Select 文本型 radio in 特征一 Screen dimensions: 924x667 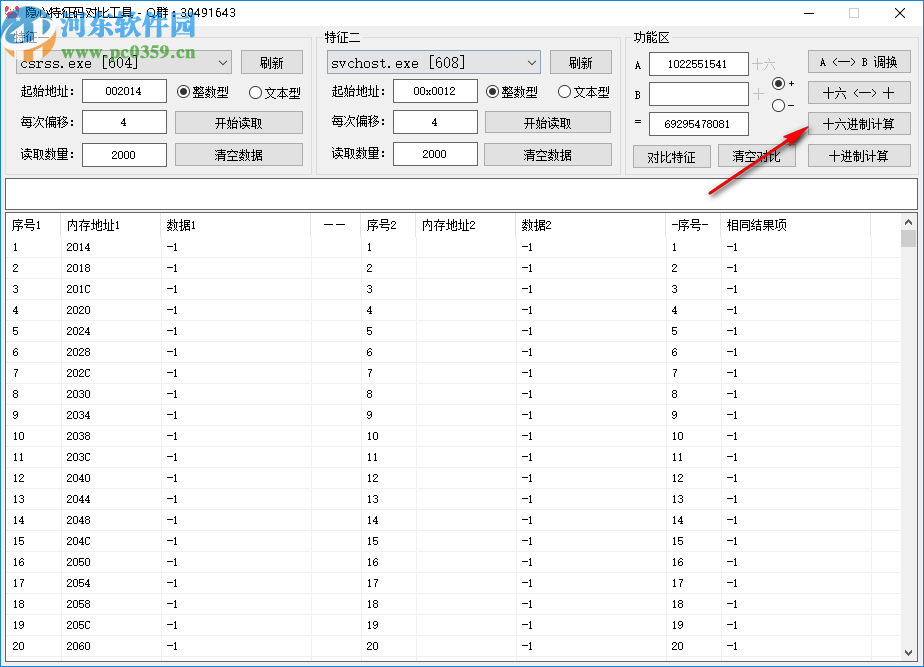[x=275, y=93]
